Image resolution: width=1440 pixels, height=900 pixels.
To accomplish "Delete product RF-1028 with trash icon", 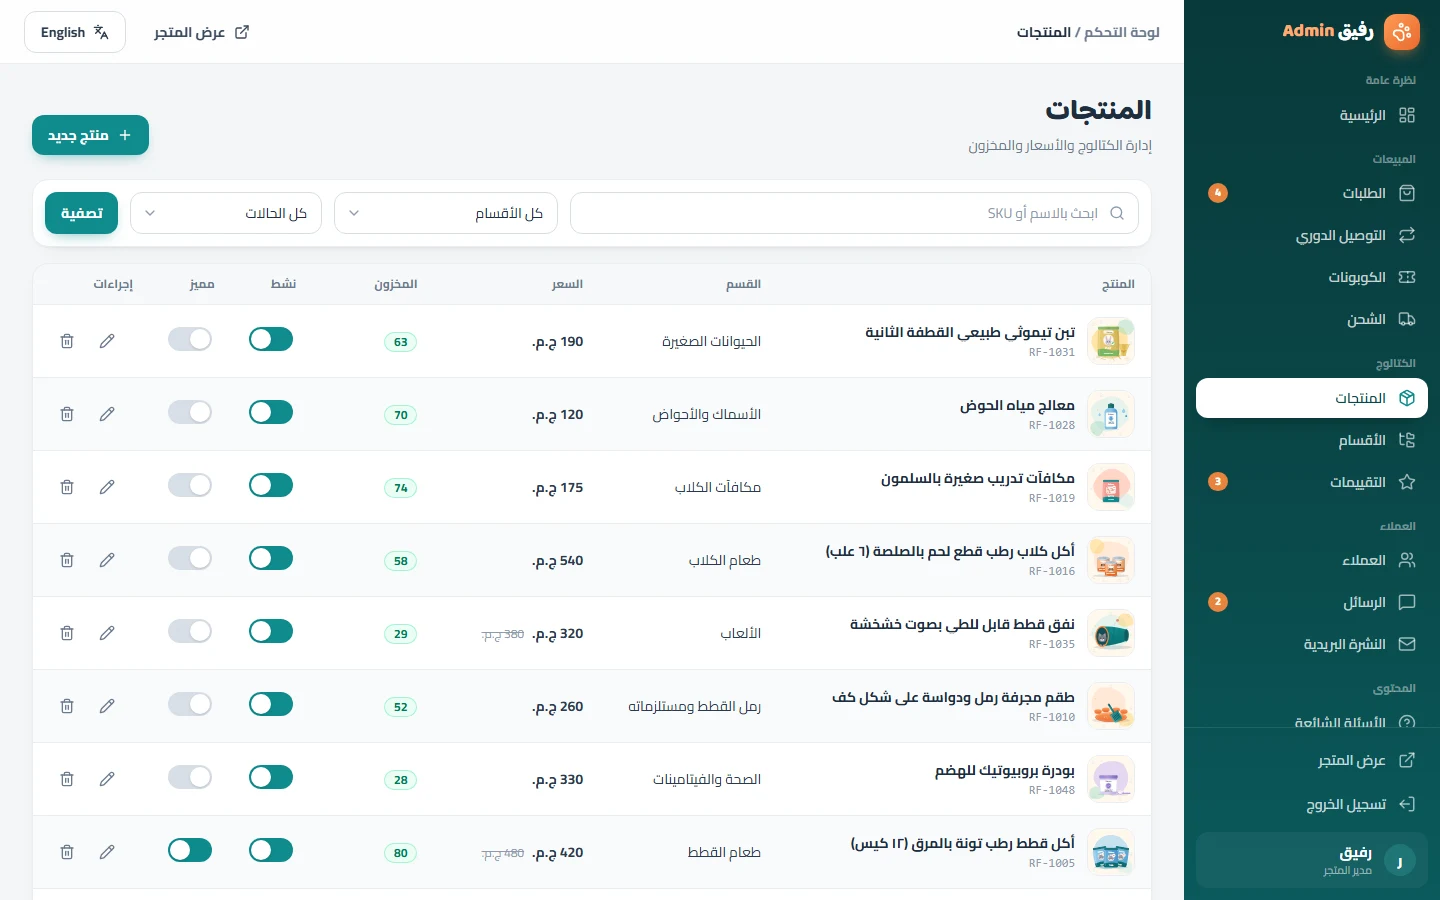I will pos(67,414).
